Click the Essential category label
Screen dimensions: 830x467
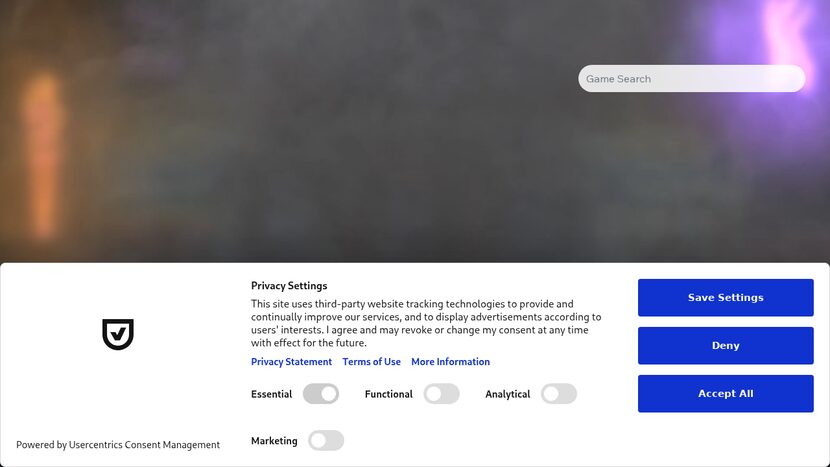click(271, 394)
